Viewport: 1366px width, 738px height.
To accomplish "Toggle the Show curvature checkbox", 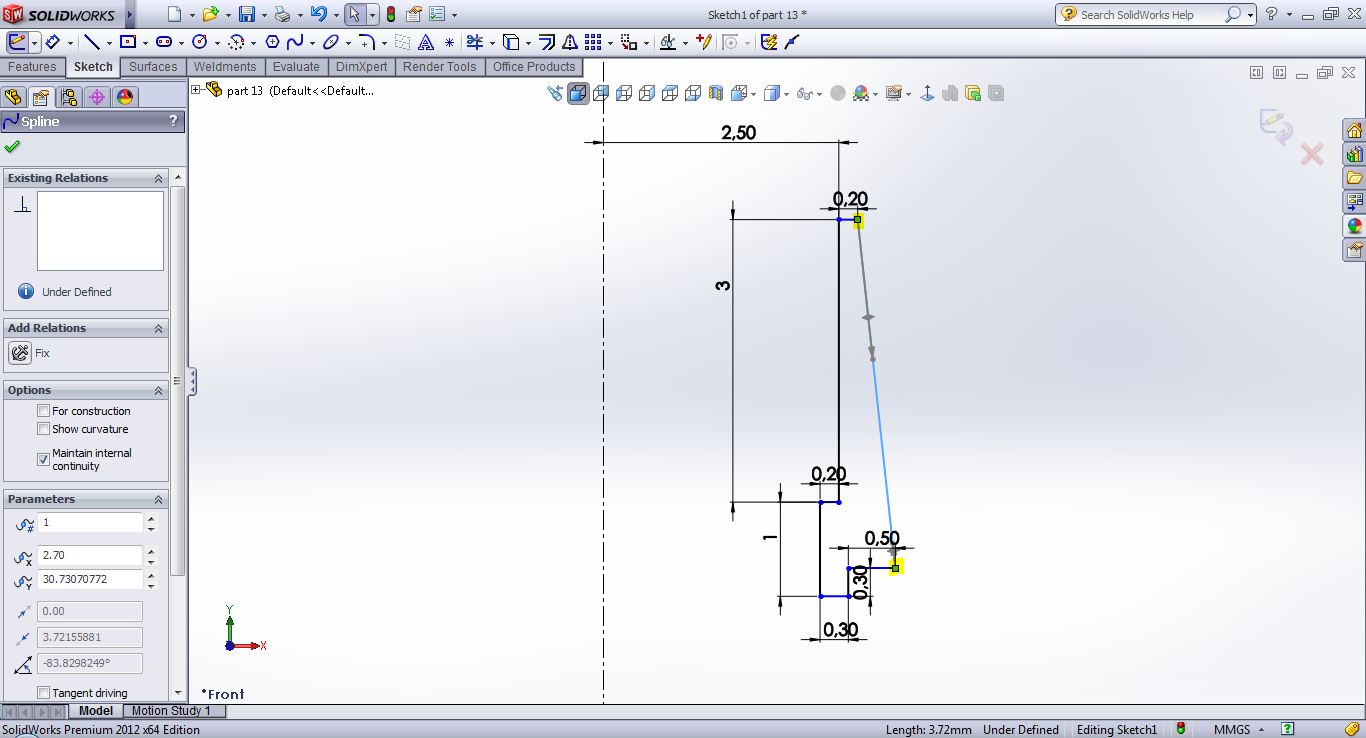I will [43, 429].
